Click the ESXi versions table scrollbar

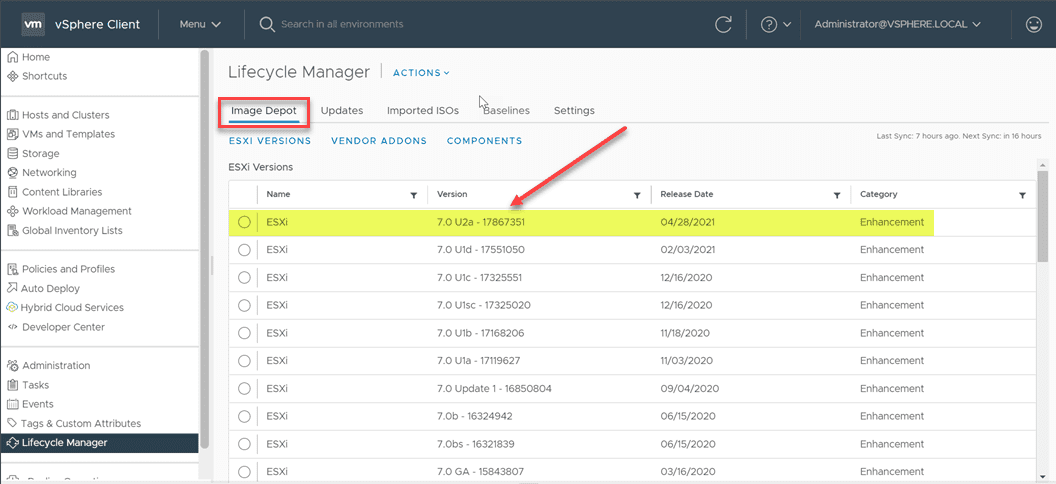1043,215
